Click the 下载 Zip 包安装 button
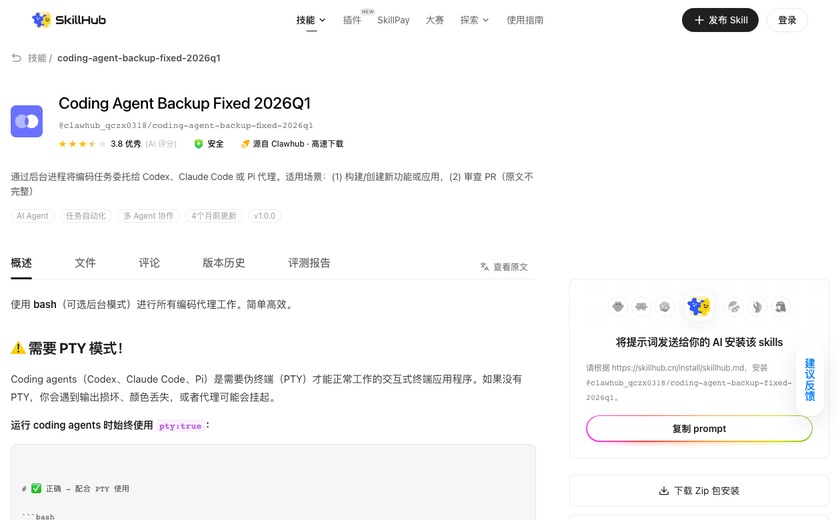This screenshot has height=520, width=840. coord(699,491)
